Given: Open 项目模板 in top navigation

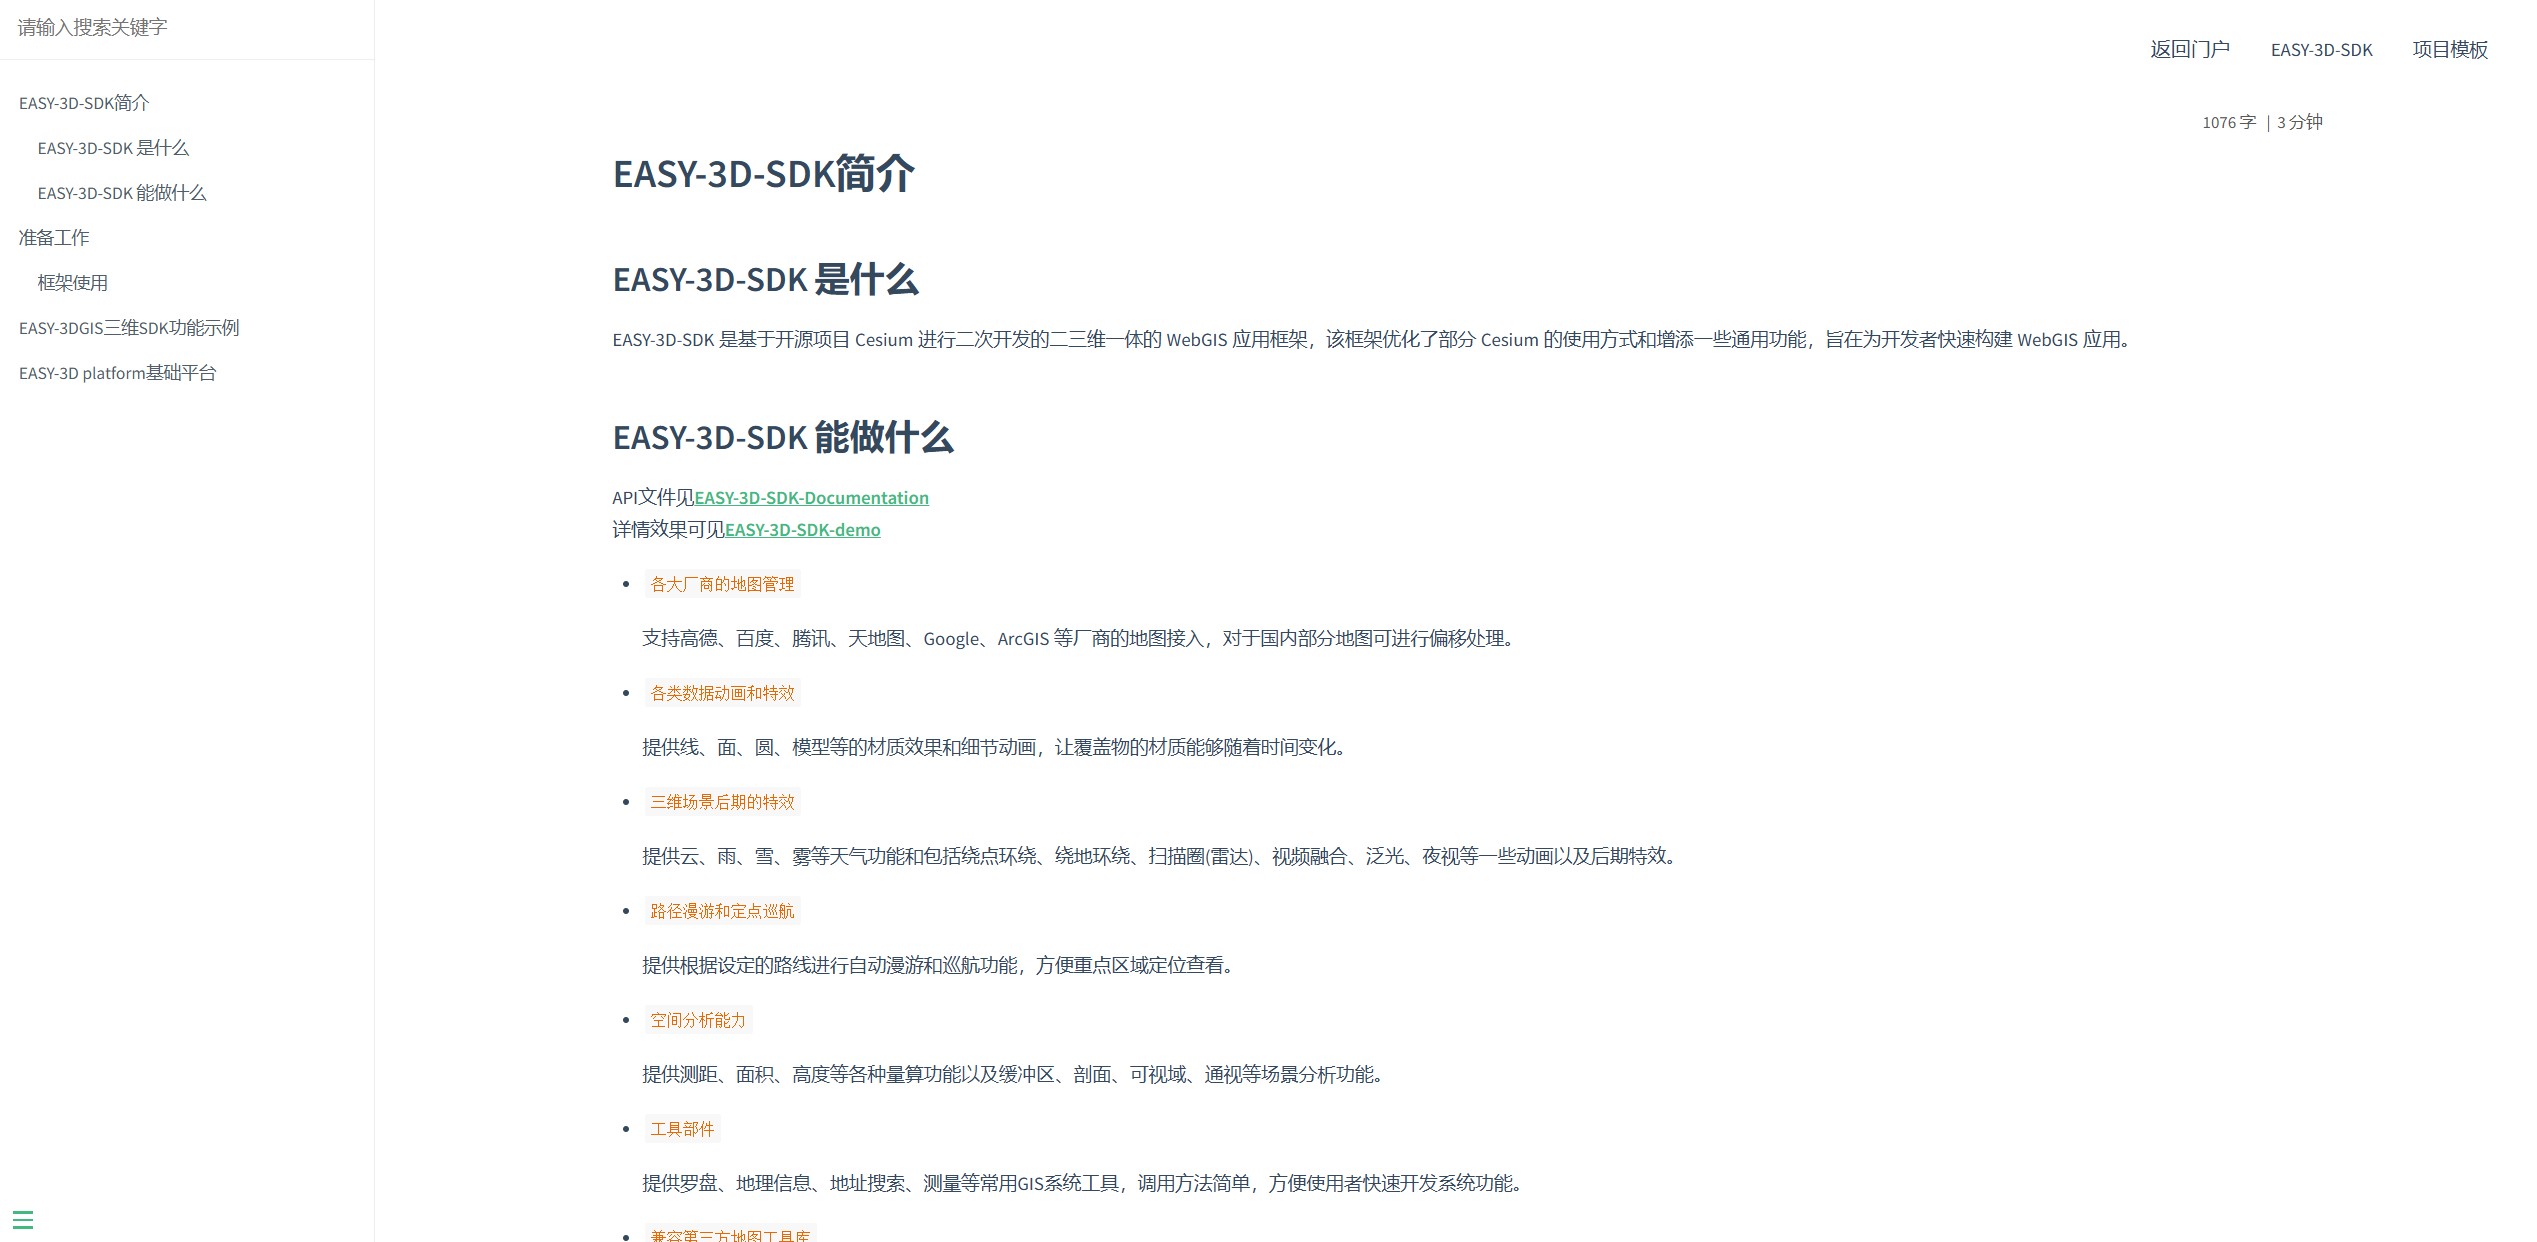Looking at the screenshot, I should 2450,49.
